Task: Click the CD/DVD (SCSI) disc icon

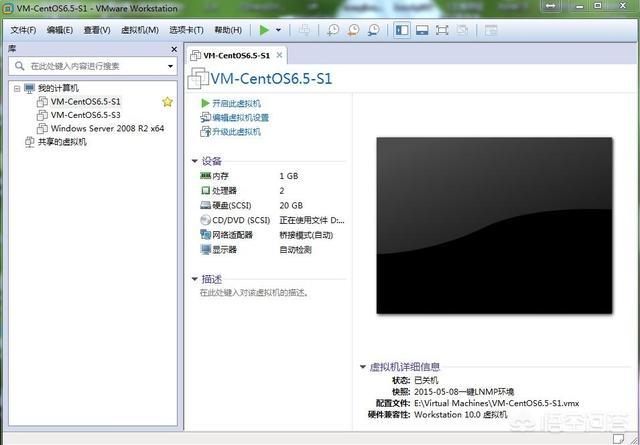Action: point(205,220)
